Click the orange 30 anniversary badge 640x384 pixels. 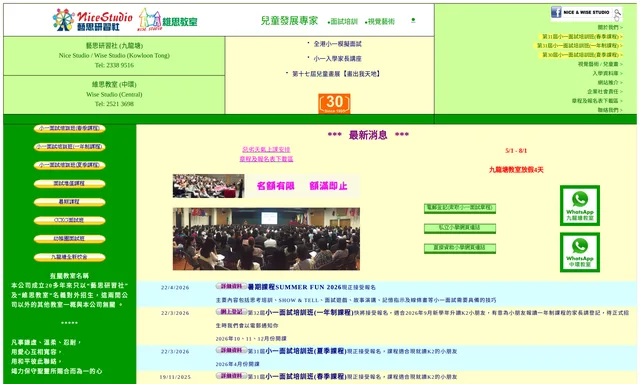(334, 103)
